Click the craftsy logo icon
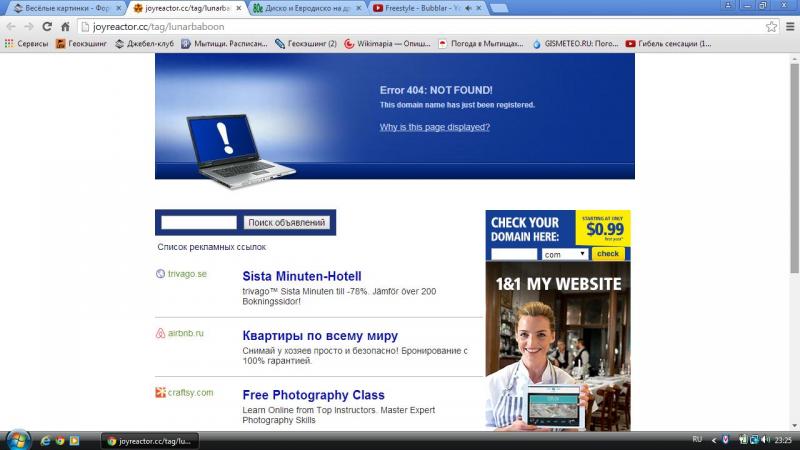Screen dimensions: 800x450 pyautogui.click(x=160, y=392)
